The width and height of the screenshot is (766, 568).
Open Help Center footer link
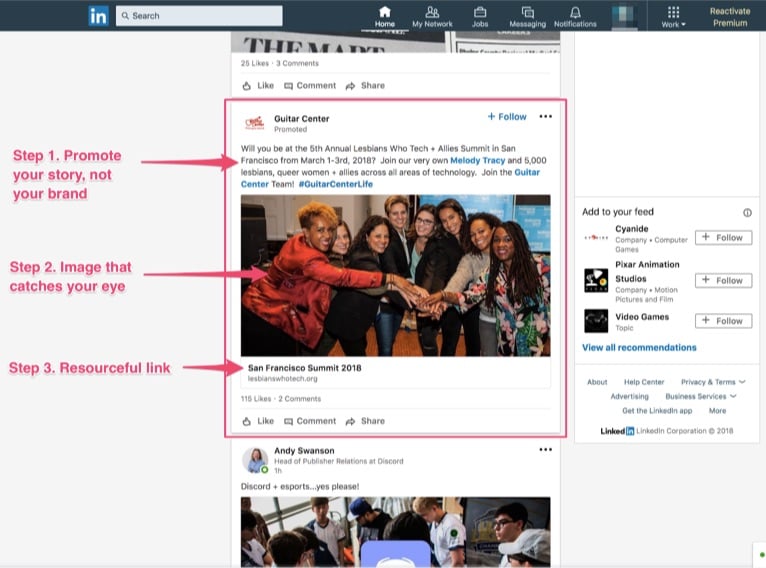644,382
